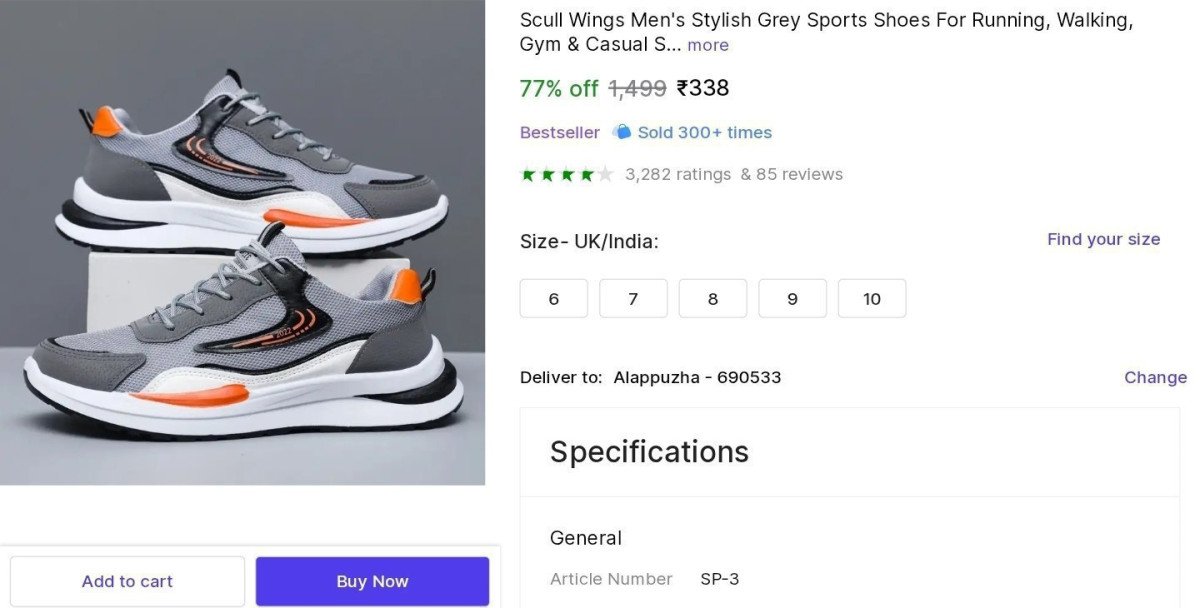The width and height of the screenshot is (1200, 608).
Task: Select size 6
Action: coord(554,299)
